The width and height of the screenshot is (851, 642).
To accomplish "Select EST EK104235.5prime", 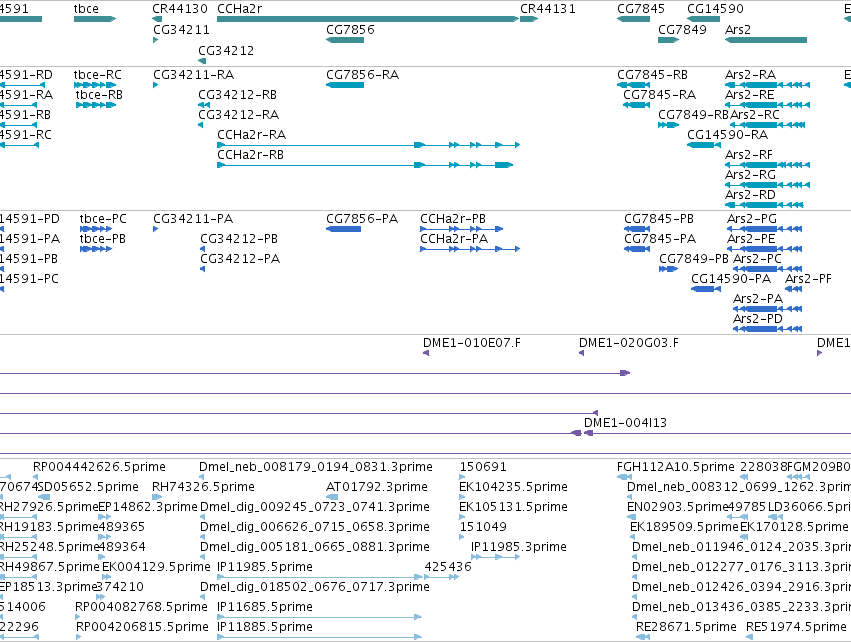I will click(513, 487).
